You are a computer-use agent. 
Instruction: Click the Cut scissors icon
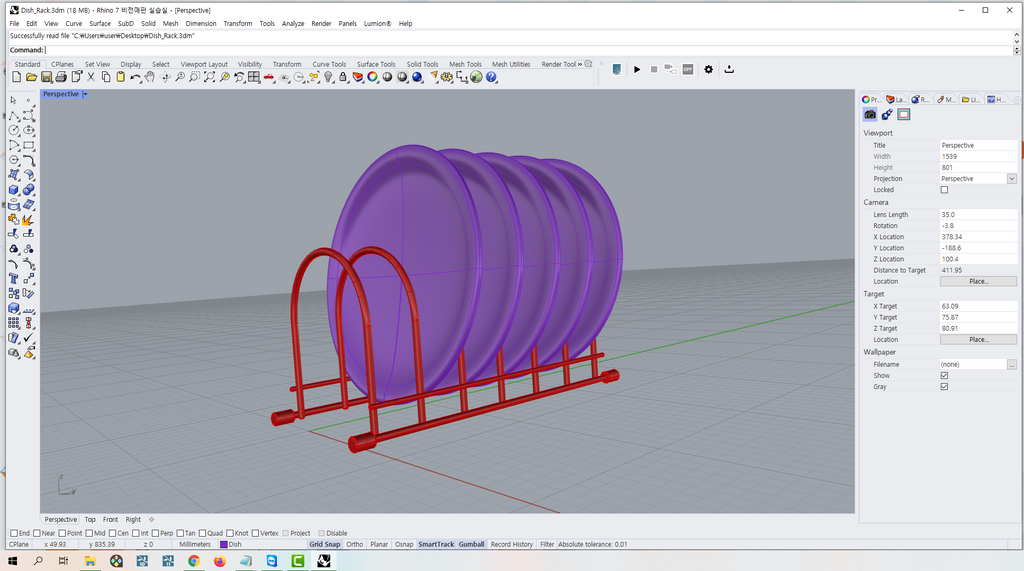(91, 77)
